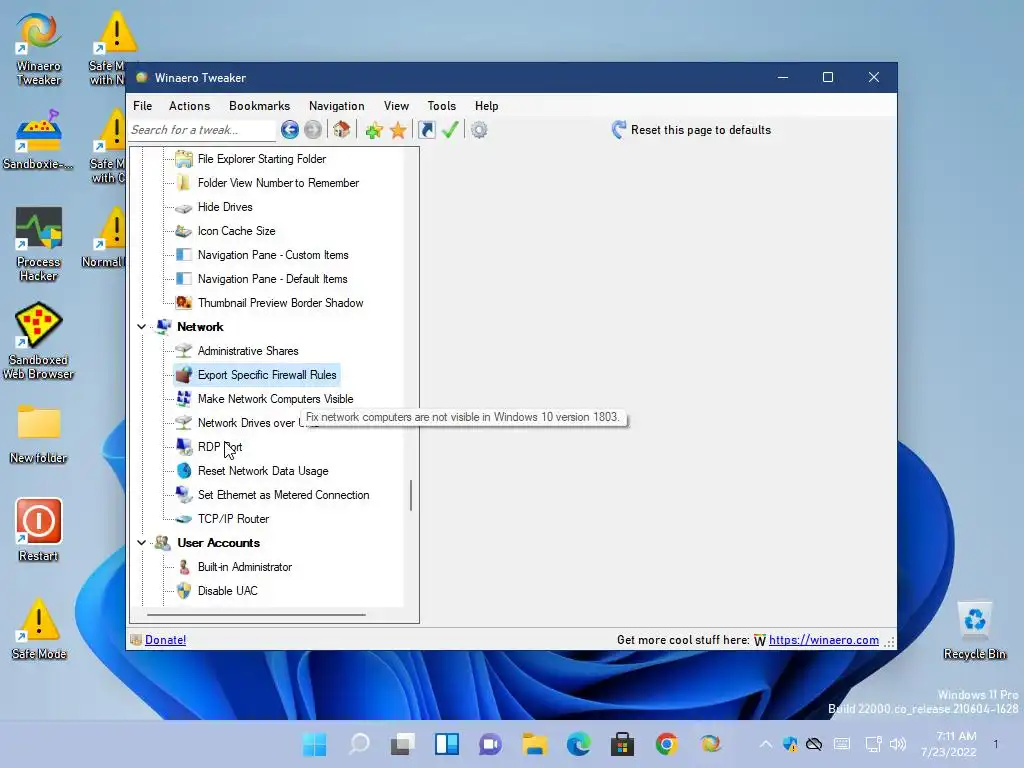Launch Microsoft Edge from taskbar
The image size is (1024, 768).
pos(579,744)
